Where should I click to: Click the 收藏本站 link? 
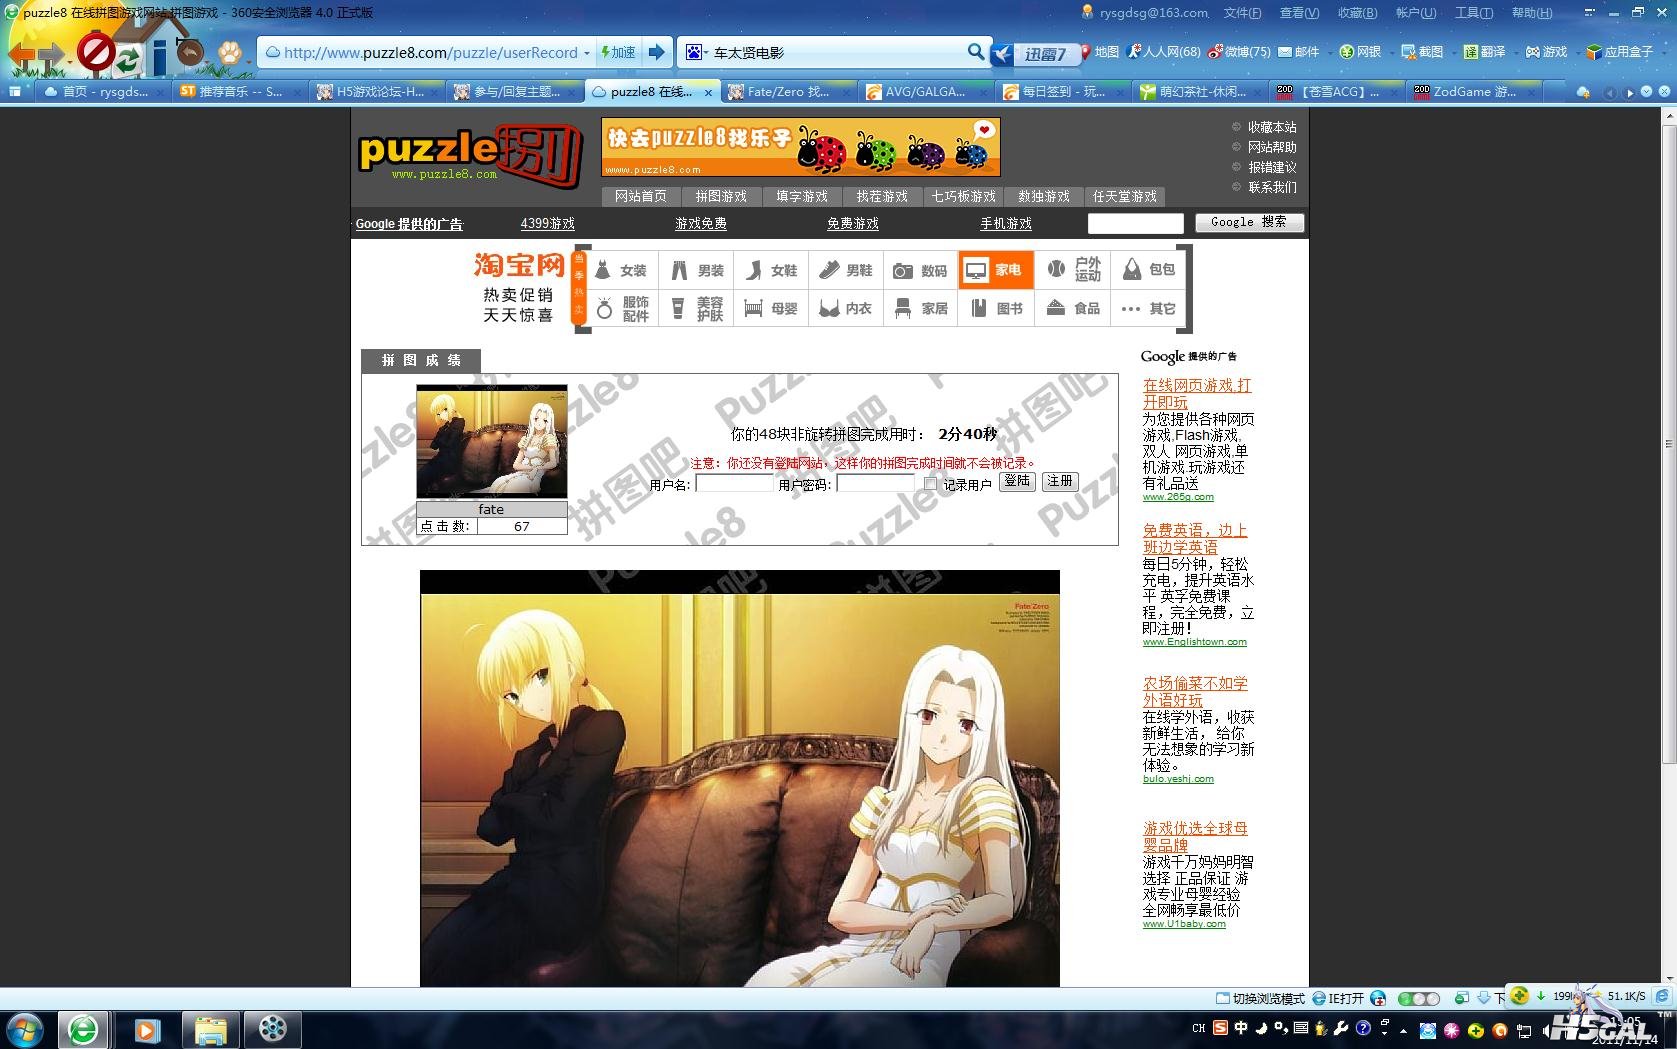(1272, 127)
